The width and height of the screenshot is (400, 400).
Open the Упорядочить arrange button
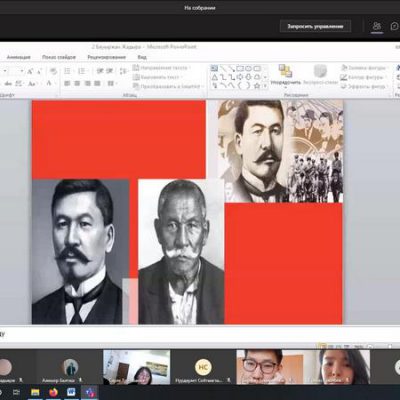[286, 76]
